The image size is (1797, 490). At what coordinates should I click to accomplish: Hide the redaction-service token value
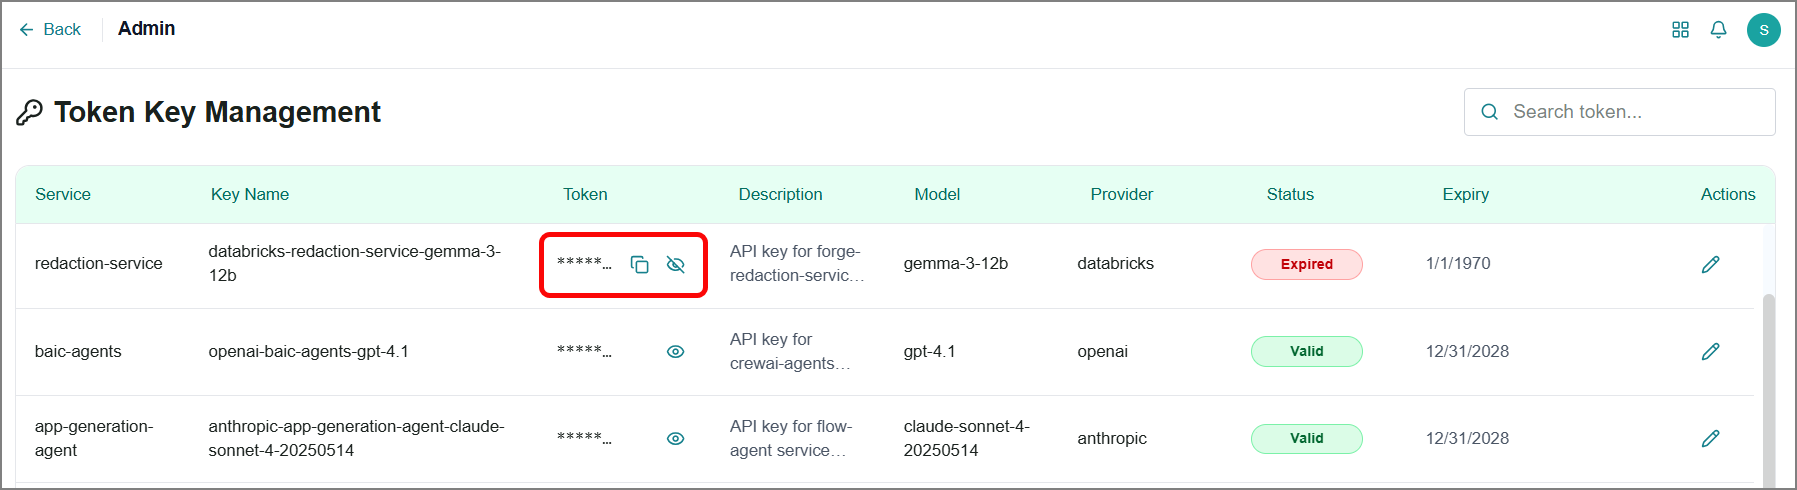click(675, 264)
